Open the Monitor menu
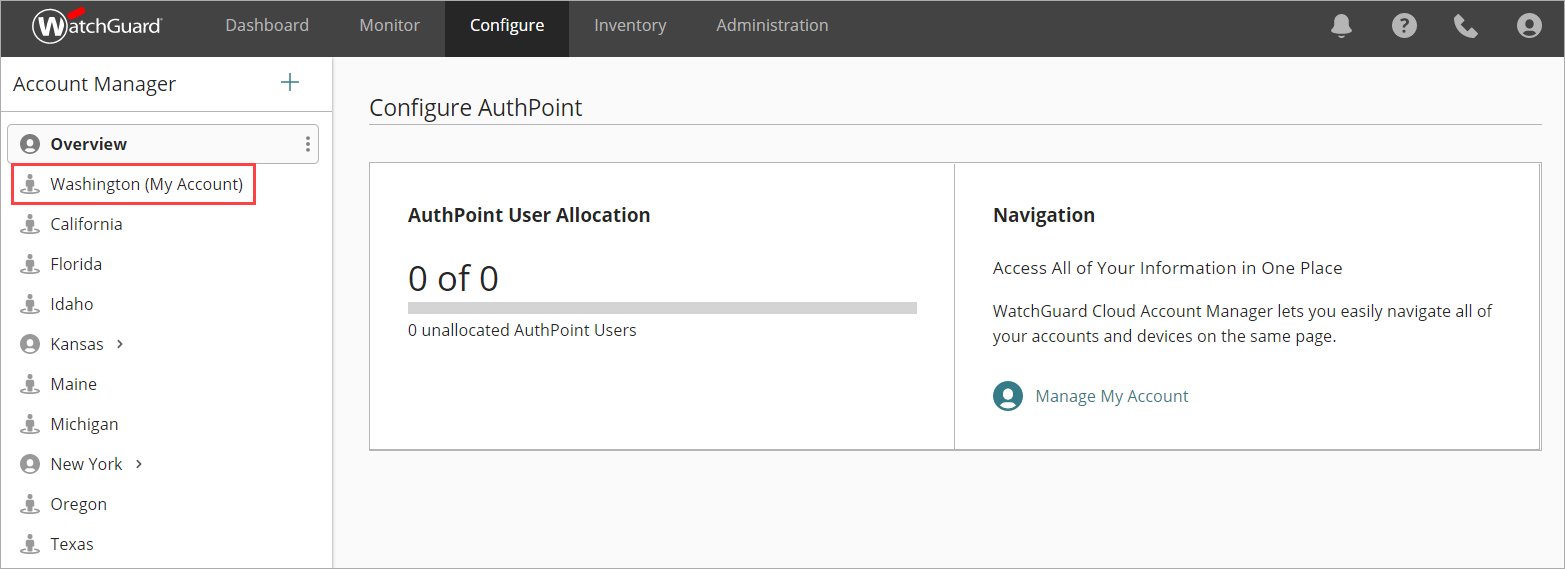The height and width of the screenshot is (569, 1565). point(389,26)
